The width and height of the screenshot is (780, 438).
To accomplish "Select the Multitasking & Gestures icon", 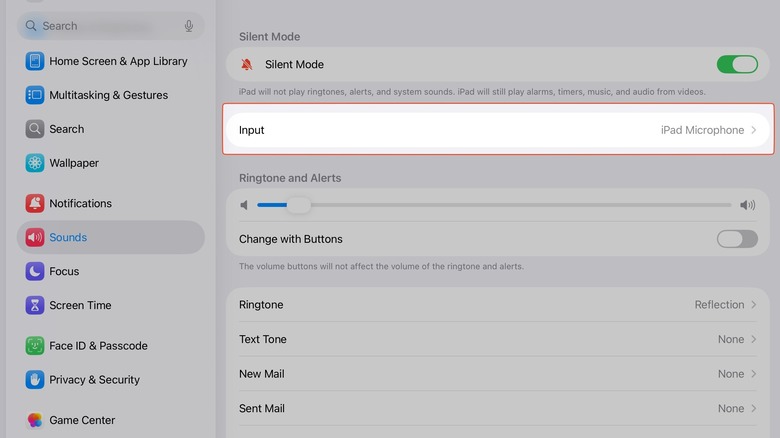I will [35, 95].
